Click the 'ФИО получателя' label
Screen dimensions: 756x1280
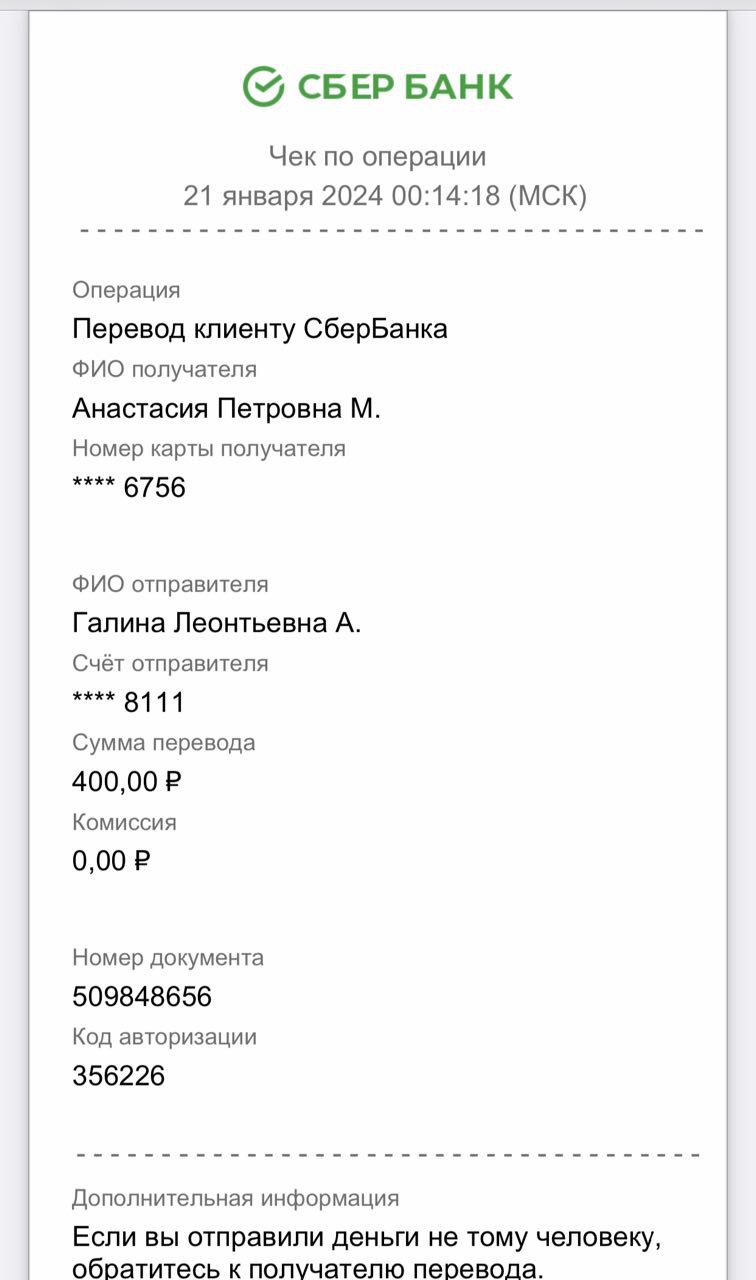(x=165, y=369)
